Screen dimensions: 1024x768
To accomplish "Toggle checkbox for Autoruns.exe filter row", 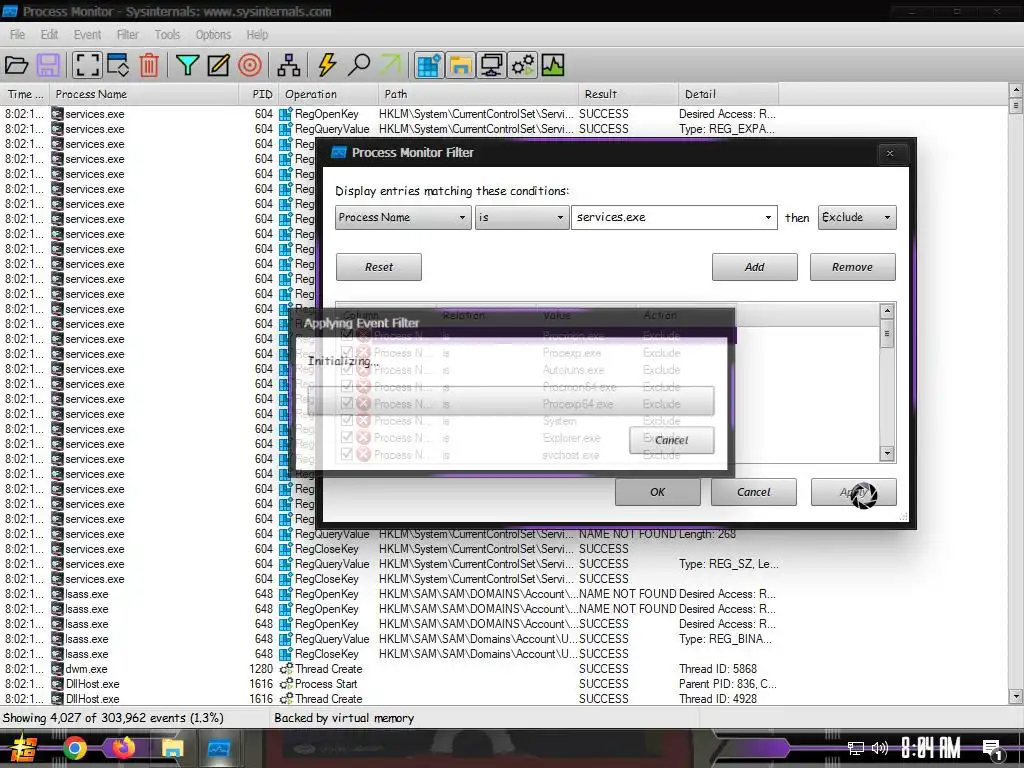I will pos(347,370).
